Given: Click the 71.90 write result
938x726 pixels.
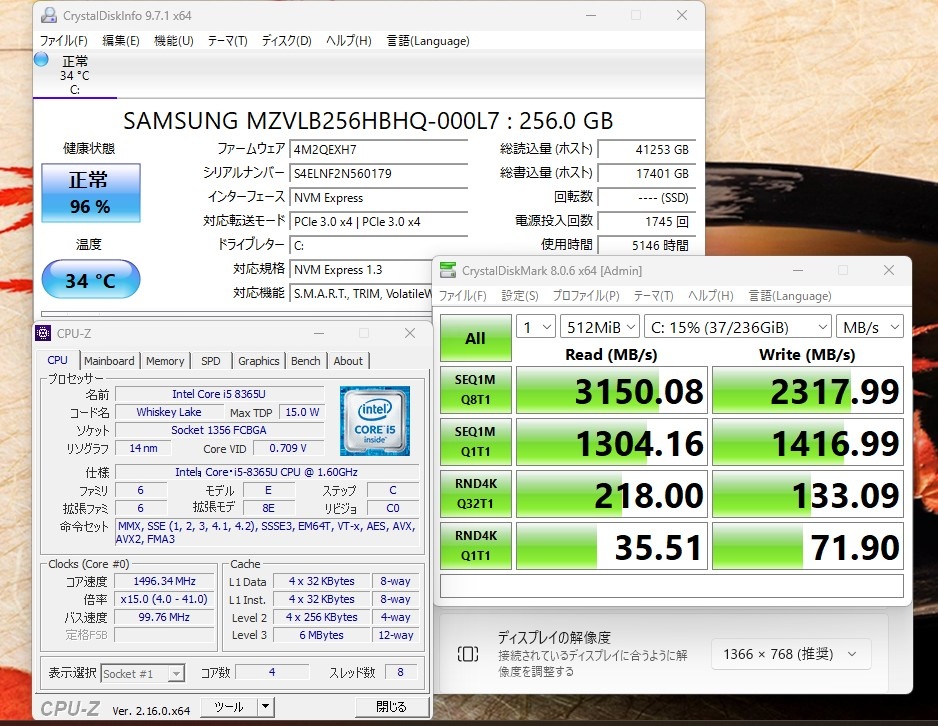Looking at the screenshot, I should pos(808,547).
